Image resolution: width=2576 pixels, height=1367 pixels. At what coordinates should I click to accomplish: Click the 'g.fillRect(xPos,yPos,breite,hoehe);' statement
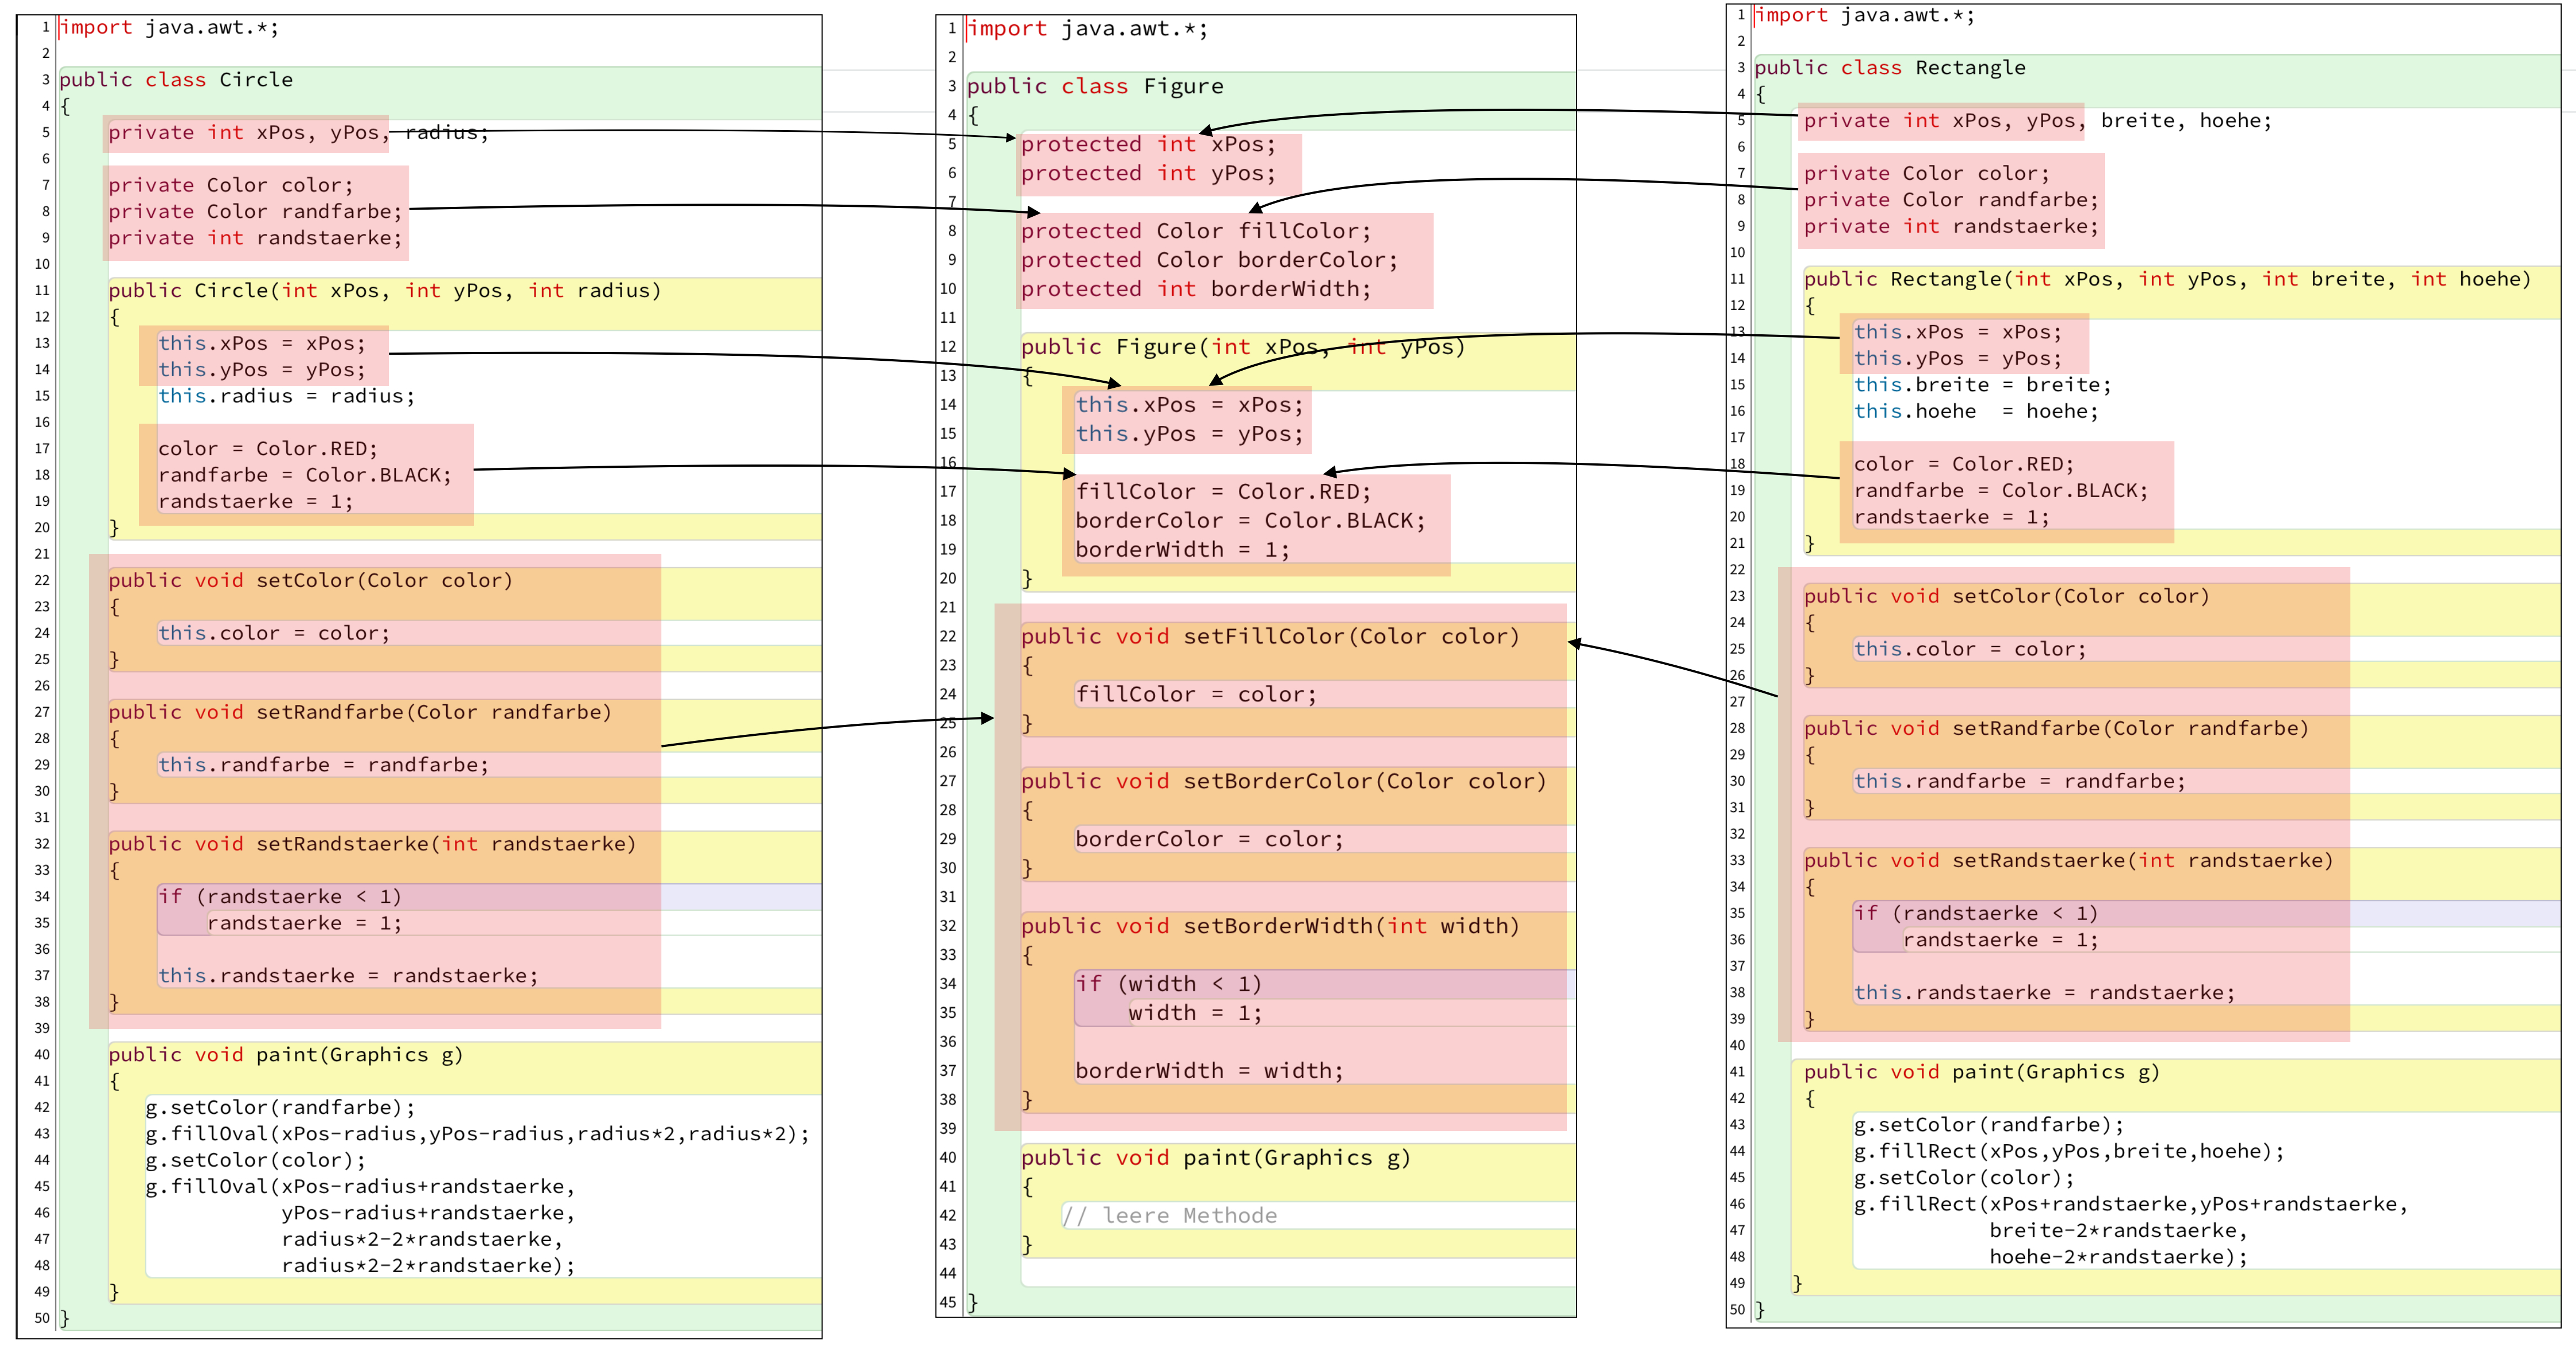tap(2069, 1152)
